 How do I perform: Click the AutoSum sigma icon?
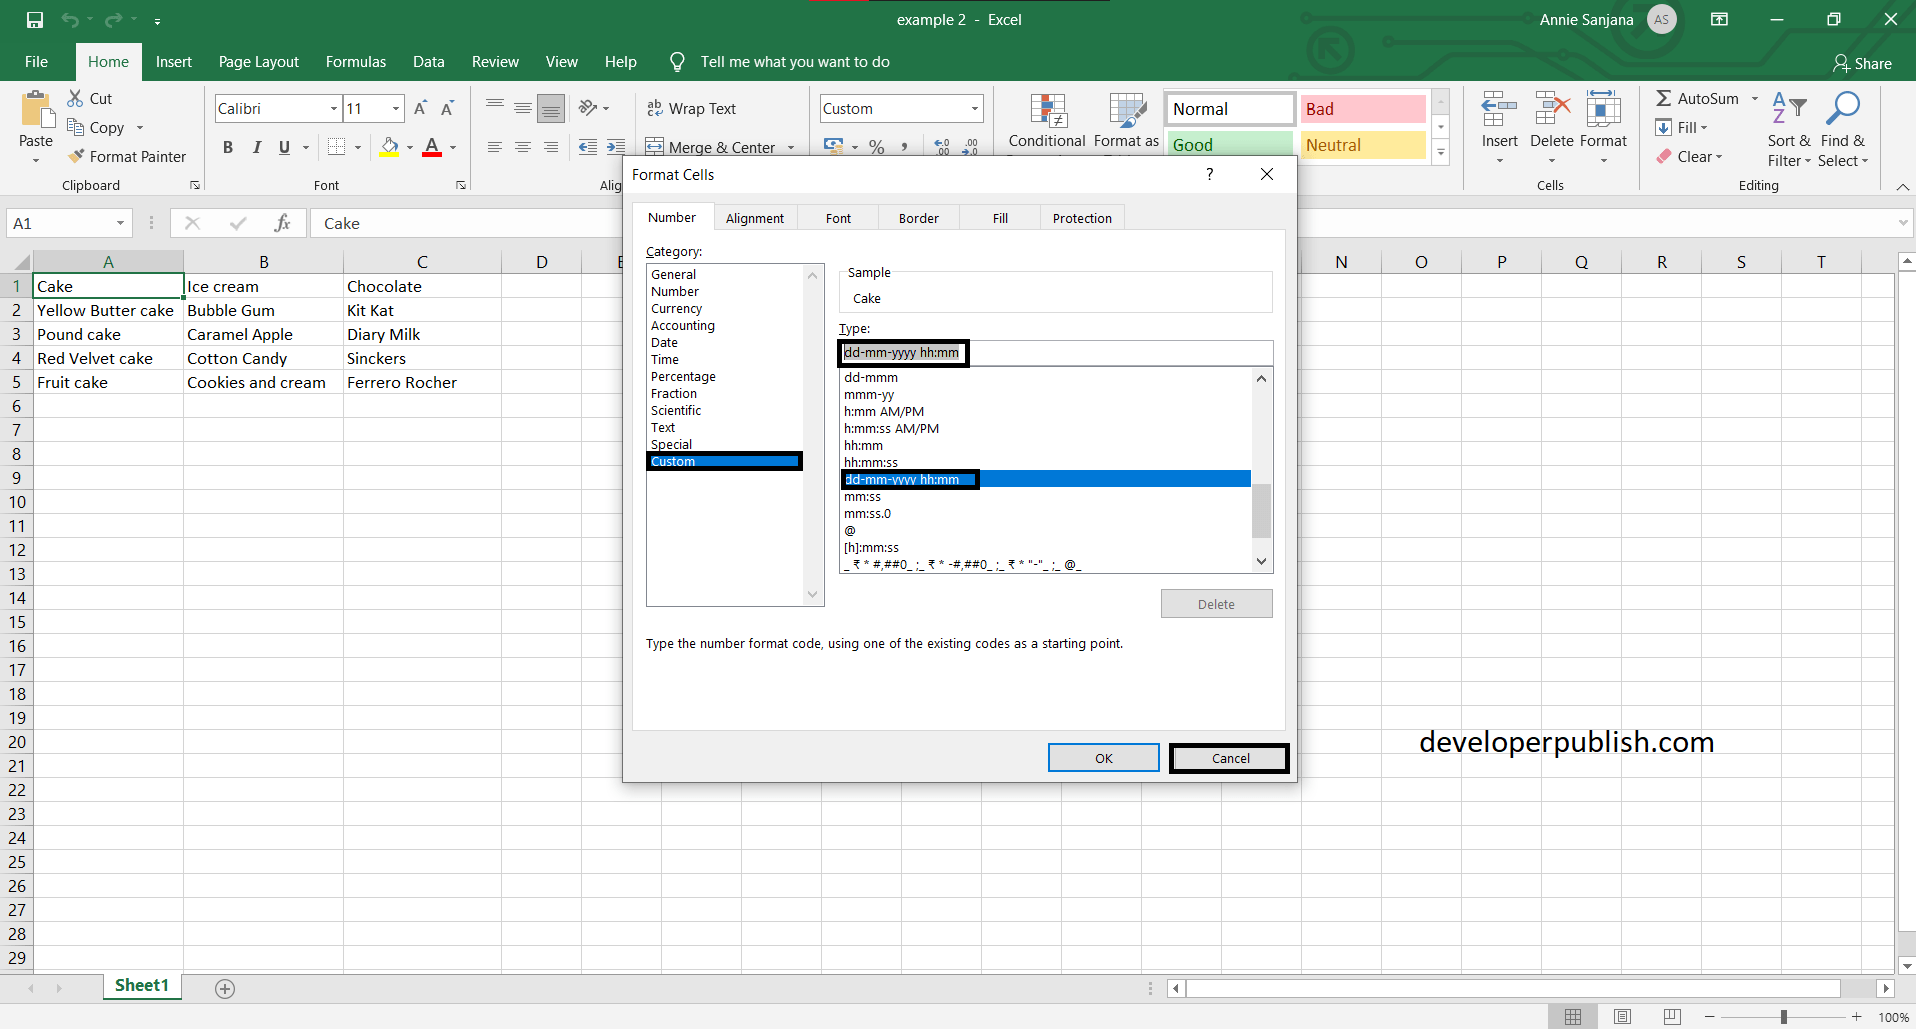pos(1664,98)
